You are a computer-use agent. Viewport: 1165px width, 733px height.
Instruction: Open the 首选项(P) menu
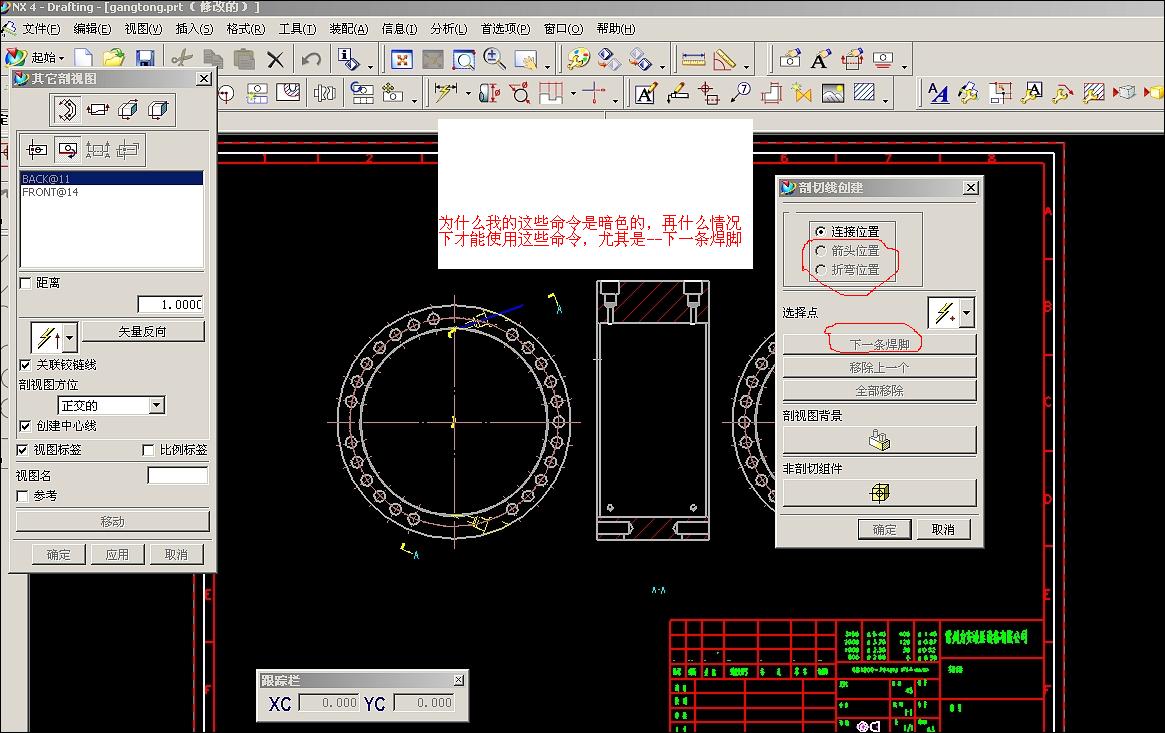(x=505, y=29)
